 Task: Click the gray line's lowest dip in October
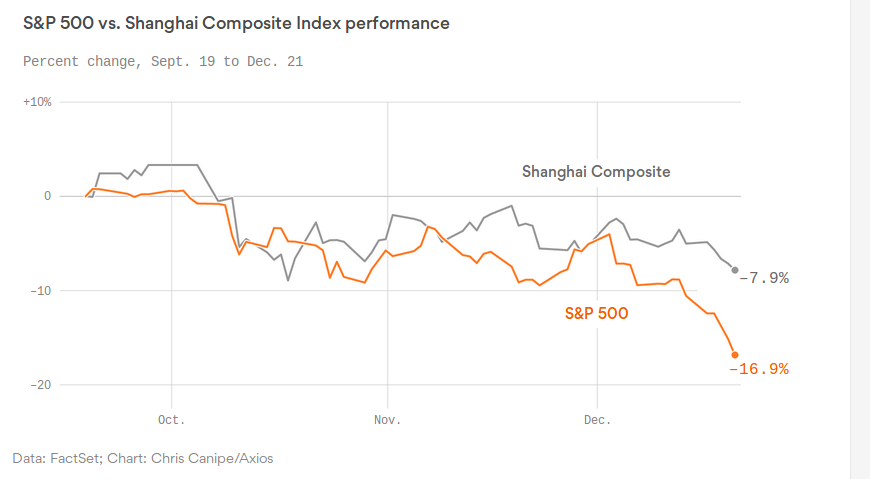pyautogui.click(x=288, y=280)
